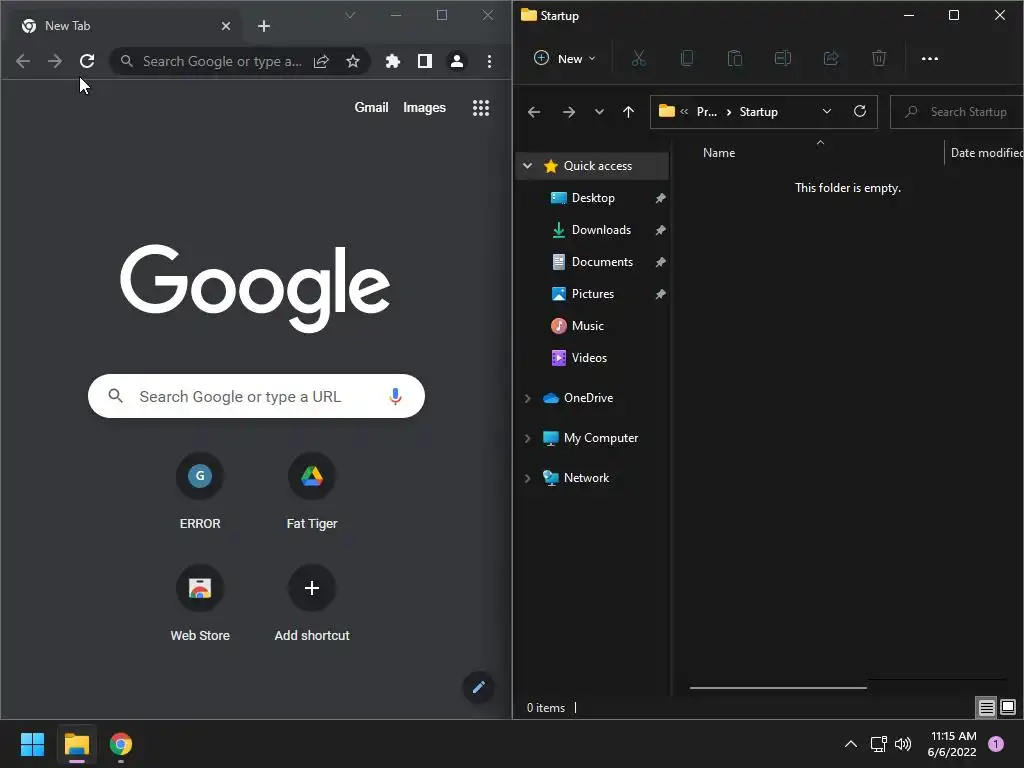Click the Startup breadcrumb segment

(x=758, y=112)
